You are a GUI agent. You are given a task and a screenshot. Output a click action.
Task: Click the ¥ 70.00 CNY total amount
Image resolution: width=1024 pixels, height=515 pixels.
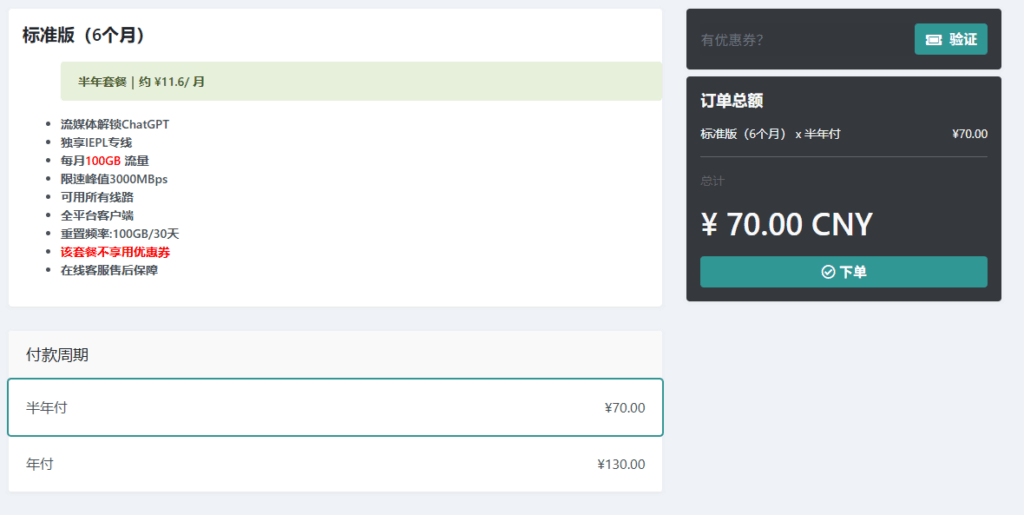pyautogui.click(x=786, y=225)
